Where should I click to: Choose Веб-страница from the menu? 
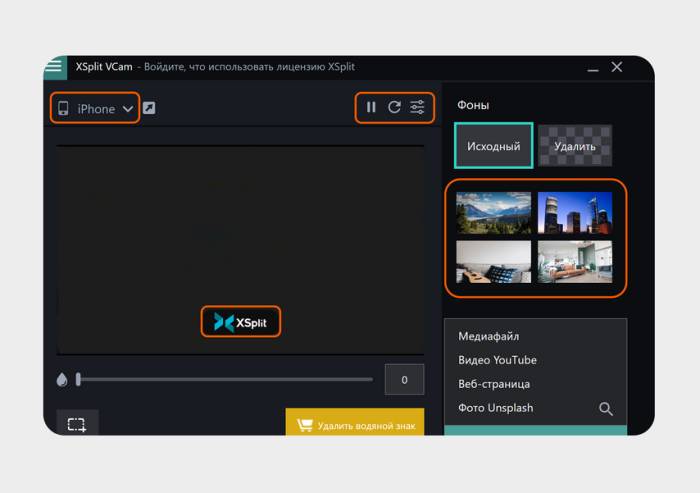493,384
